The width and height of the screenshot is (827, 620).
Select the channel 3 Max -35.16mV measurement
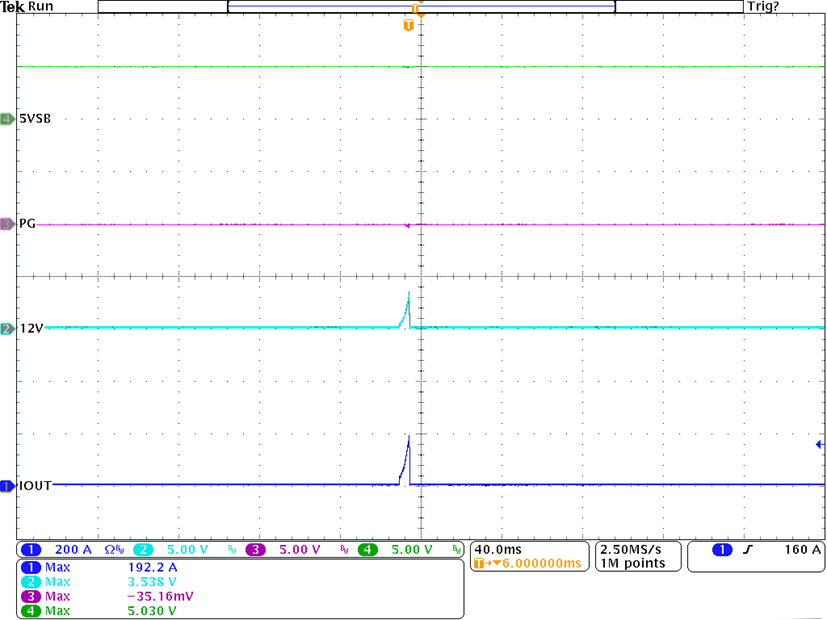tap(100, 596)
